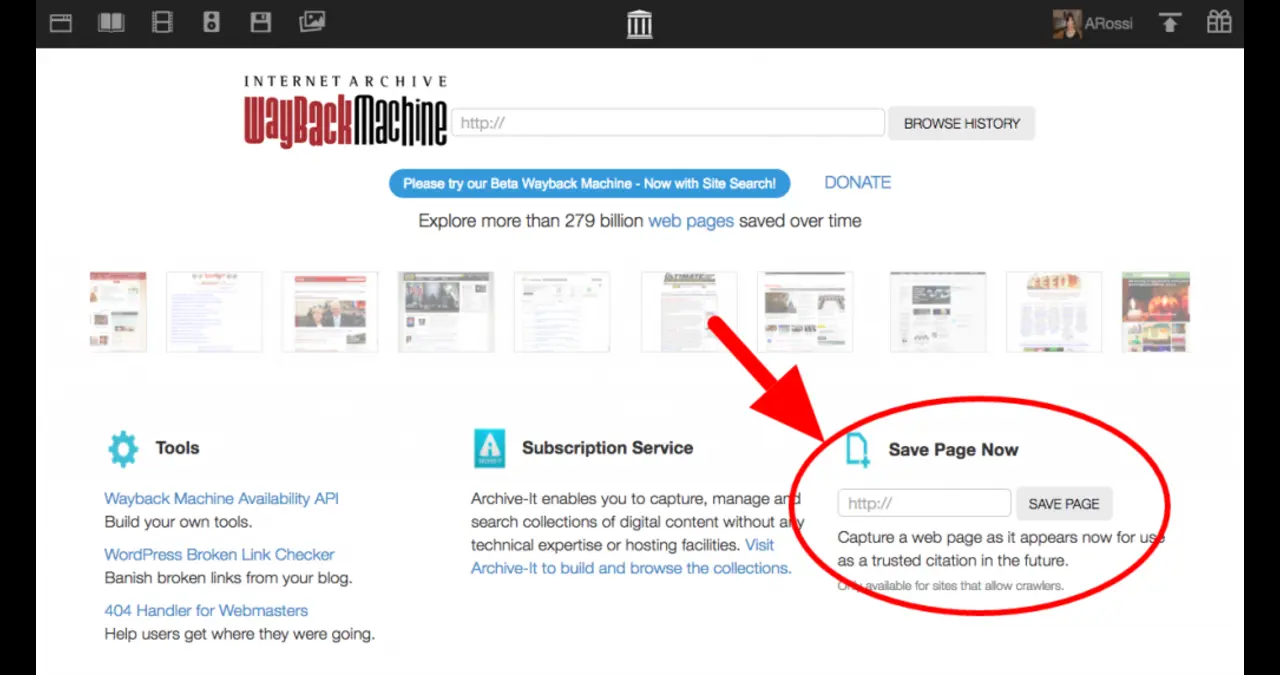
Task: Open the DONATE link
Action: (x=857, y=182)
